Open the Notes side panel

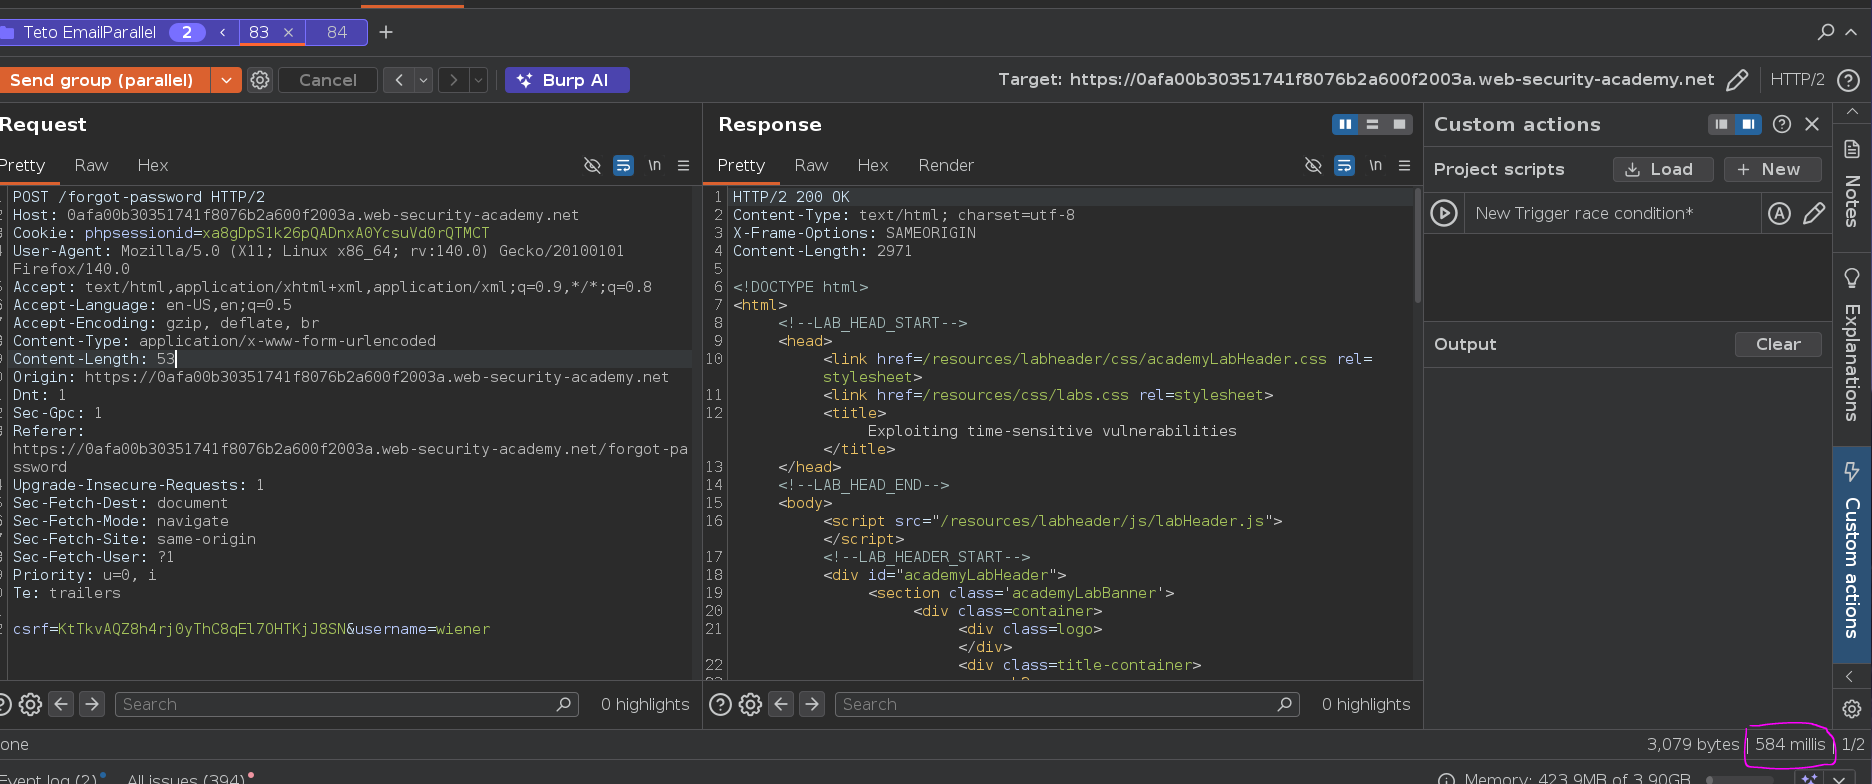[x=1852, y=184]
